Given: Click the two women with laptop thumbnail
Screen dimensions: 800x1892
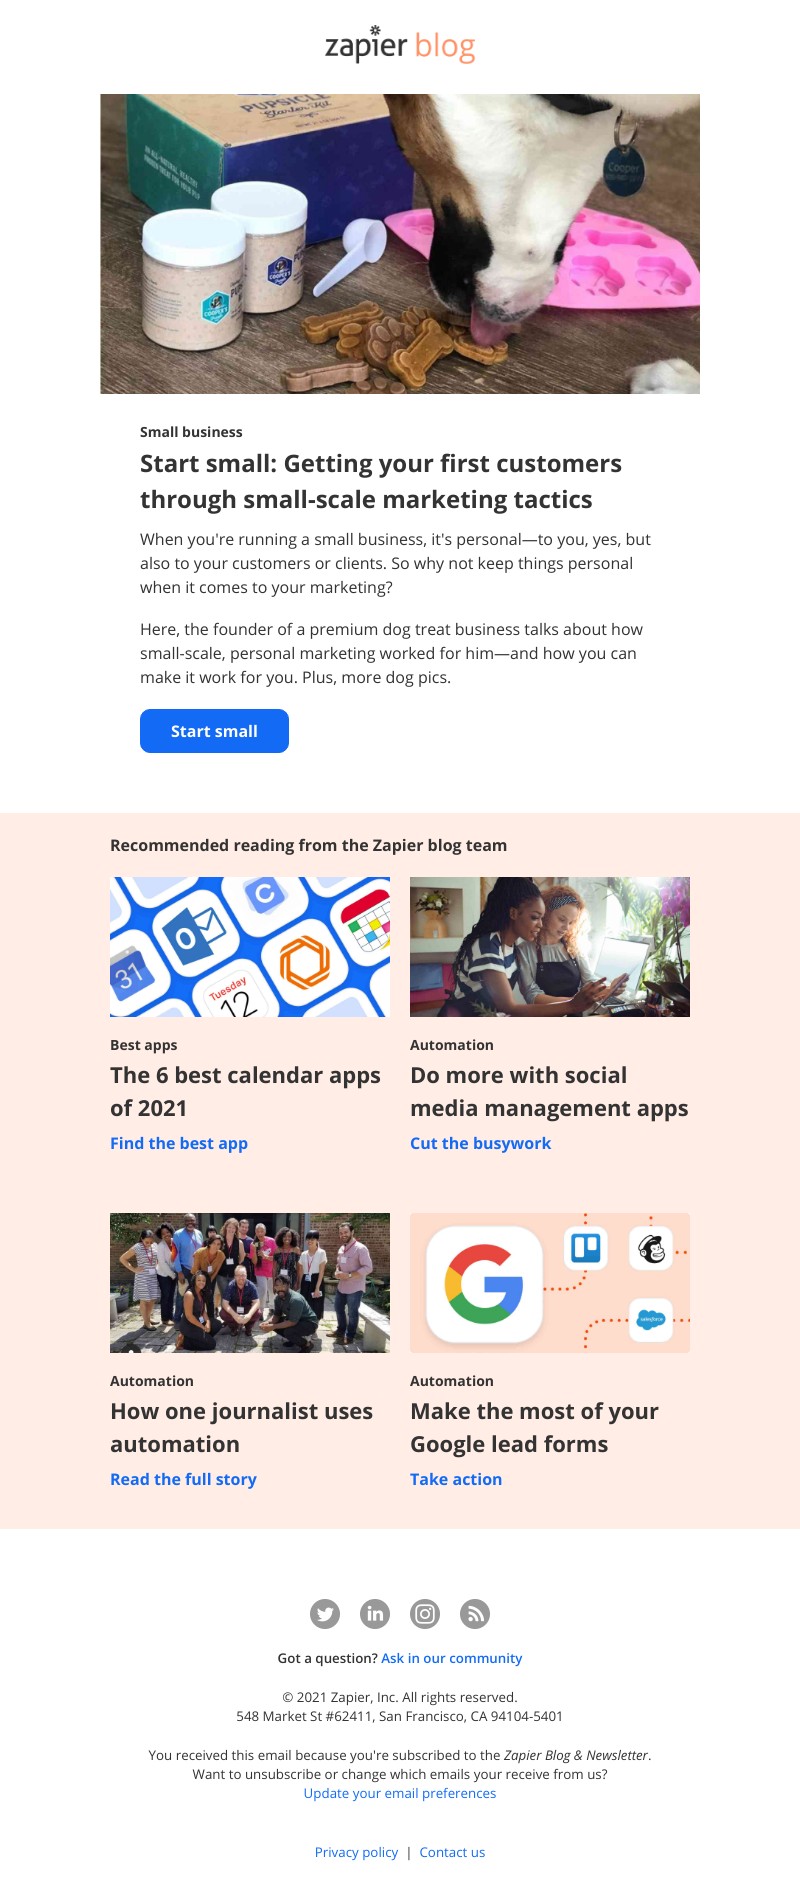Looking at the screenshot, I should point(550,947).
